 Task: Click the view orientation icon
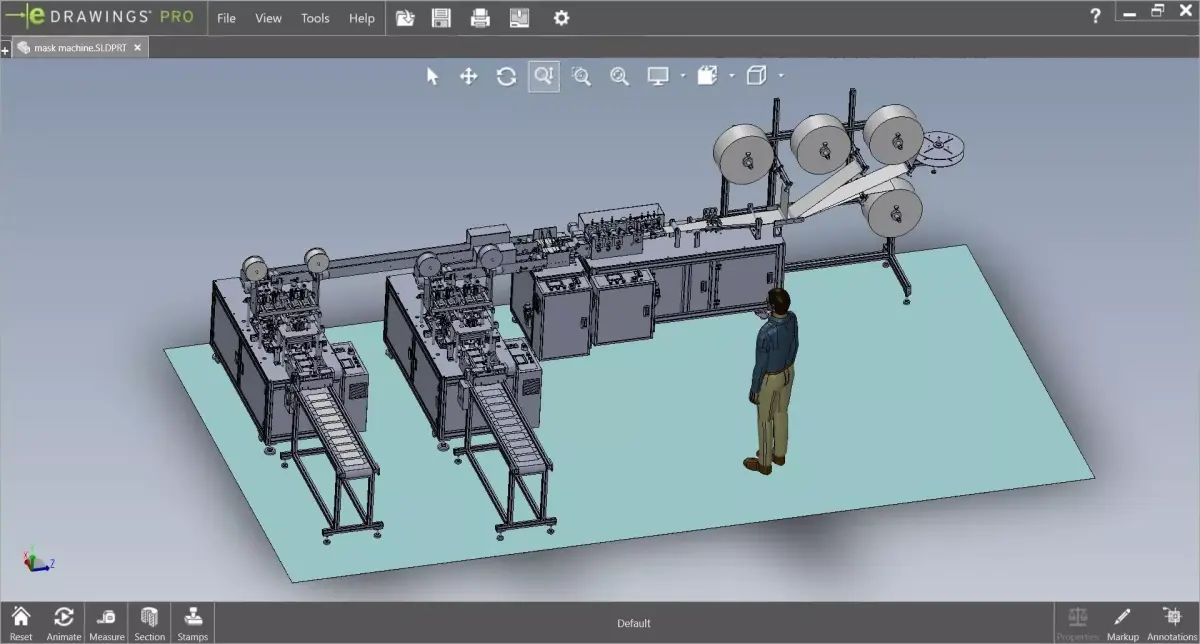[707, 76]
